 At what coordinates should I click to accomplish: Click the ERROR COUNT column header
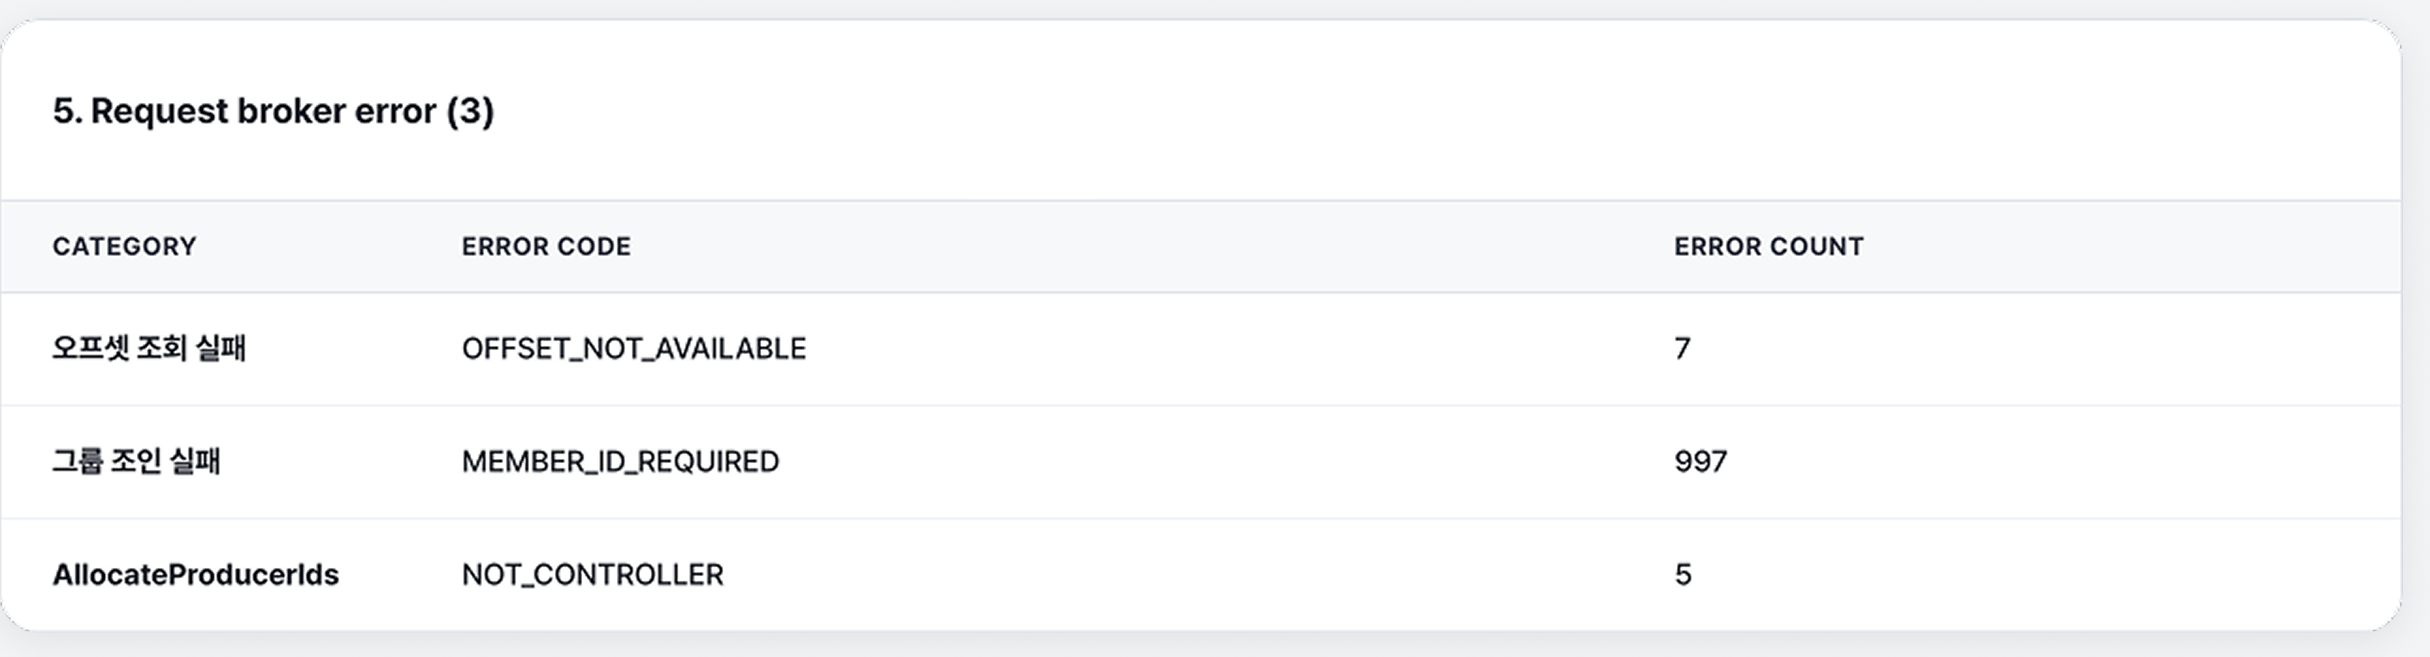click(x=1768, y=246)
